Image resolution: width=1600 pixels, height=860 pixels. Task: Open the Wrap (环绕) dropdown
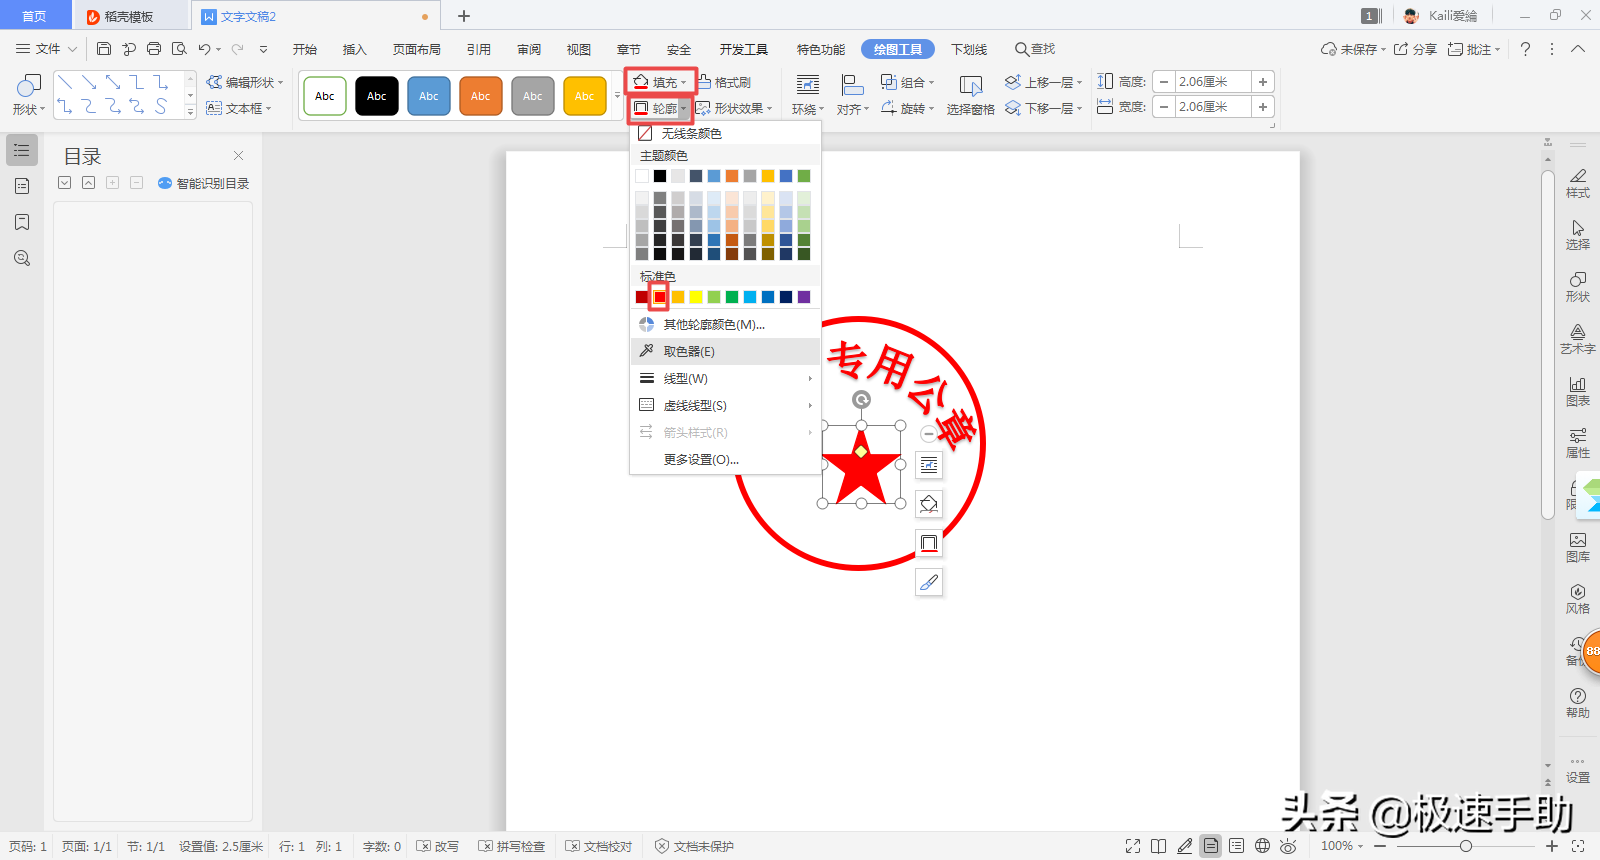[807, 96]
